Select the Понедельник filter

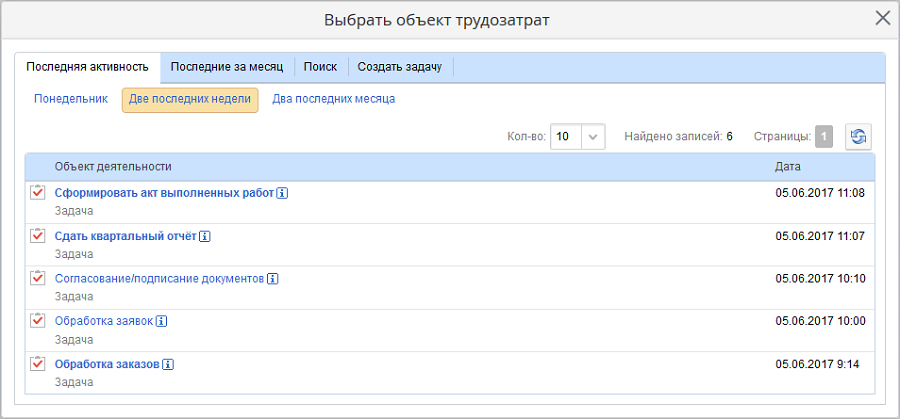pos(70,100)
